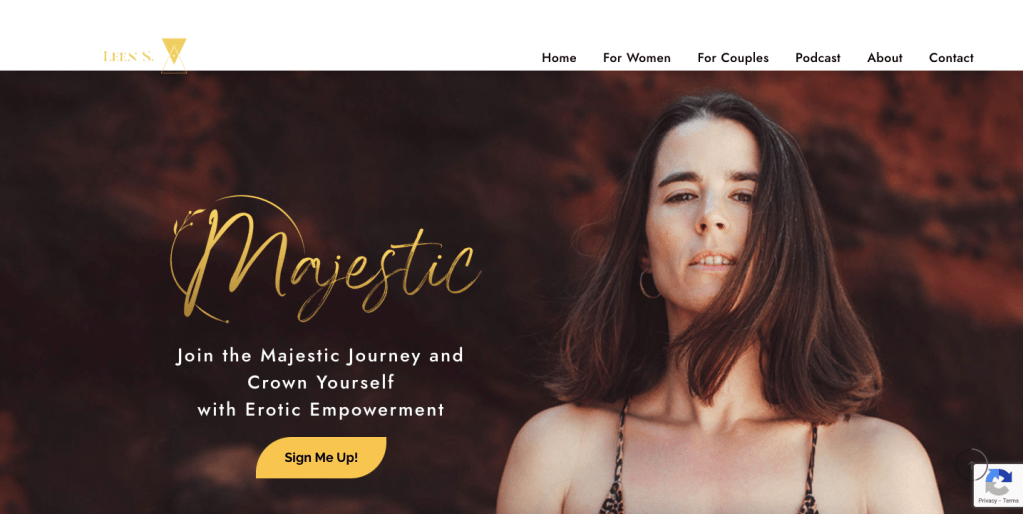The height and width of the screenshot is (514, 1023).
Task: Click the Majestic script logo graphic
Action: (x=326, y=259)
